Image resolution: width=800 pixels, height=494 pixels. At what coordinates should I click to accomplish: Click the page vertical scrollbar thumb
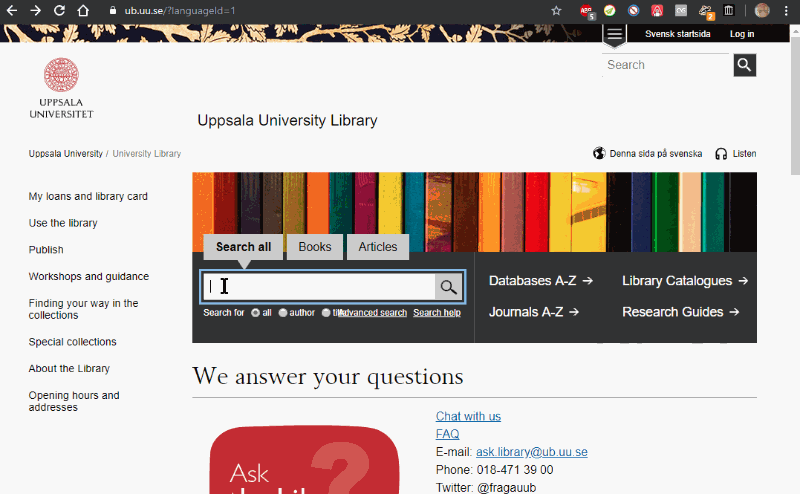[x=795, y=106]
